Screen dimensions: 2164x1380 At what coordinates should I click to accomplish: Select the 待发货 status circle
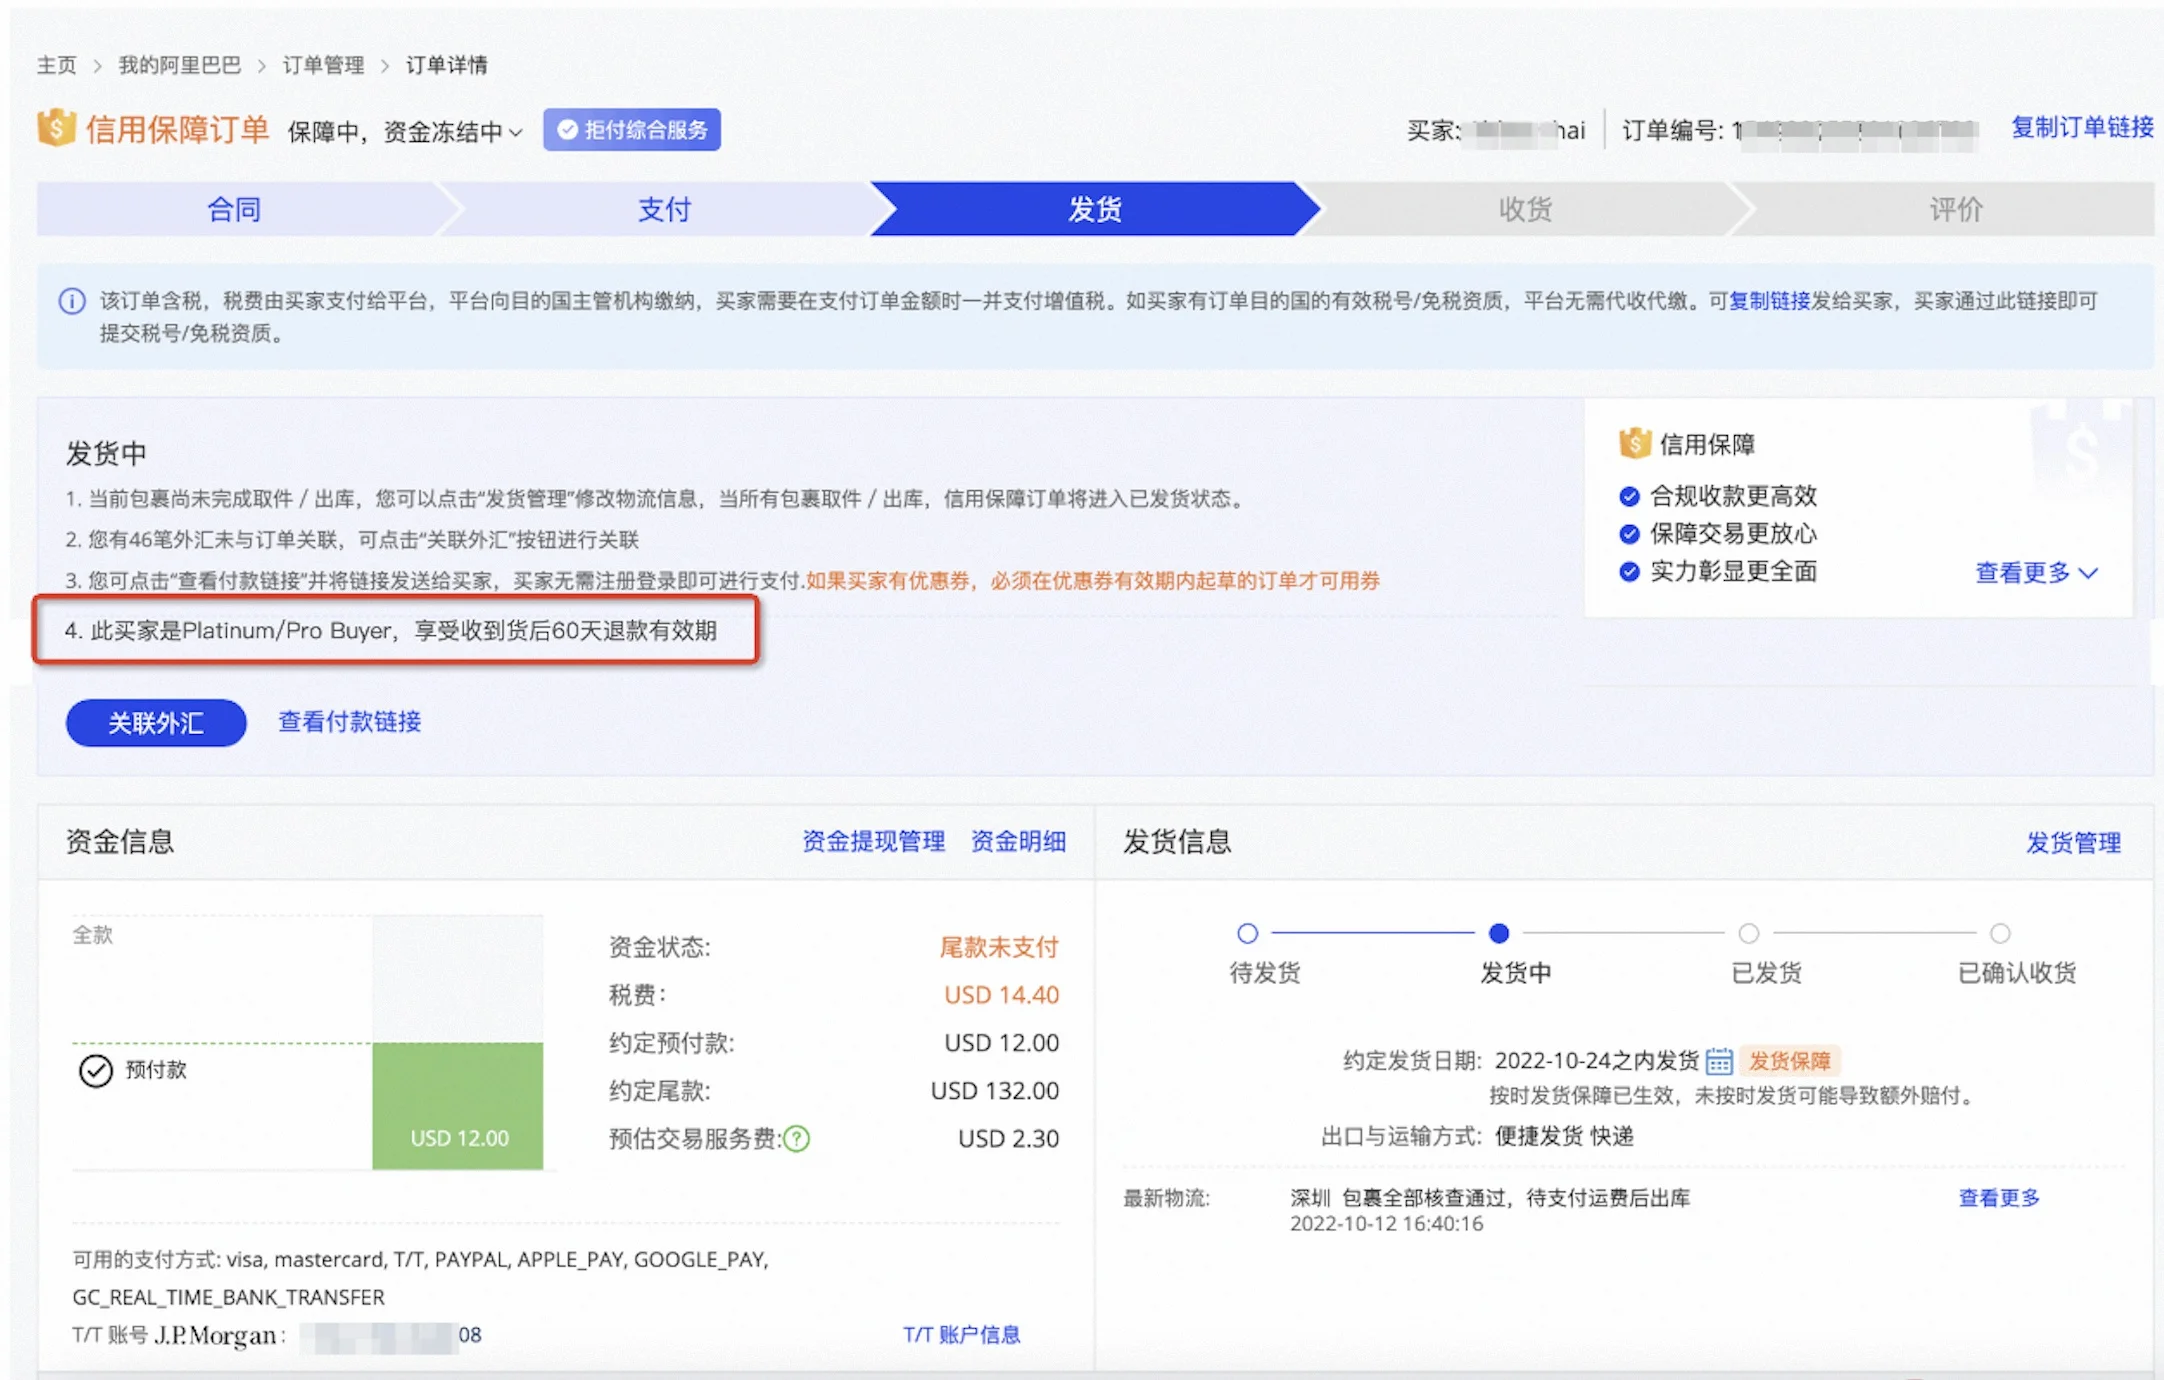1247,934
